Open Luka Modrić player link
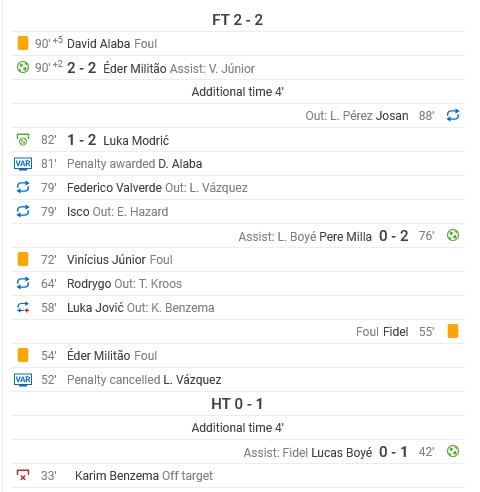480x492 pixels. (136, 140)
